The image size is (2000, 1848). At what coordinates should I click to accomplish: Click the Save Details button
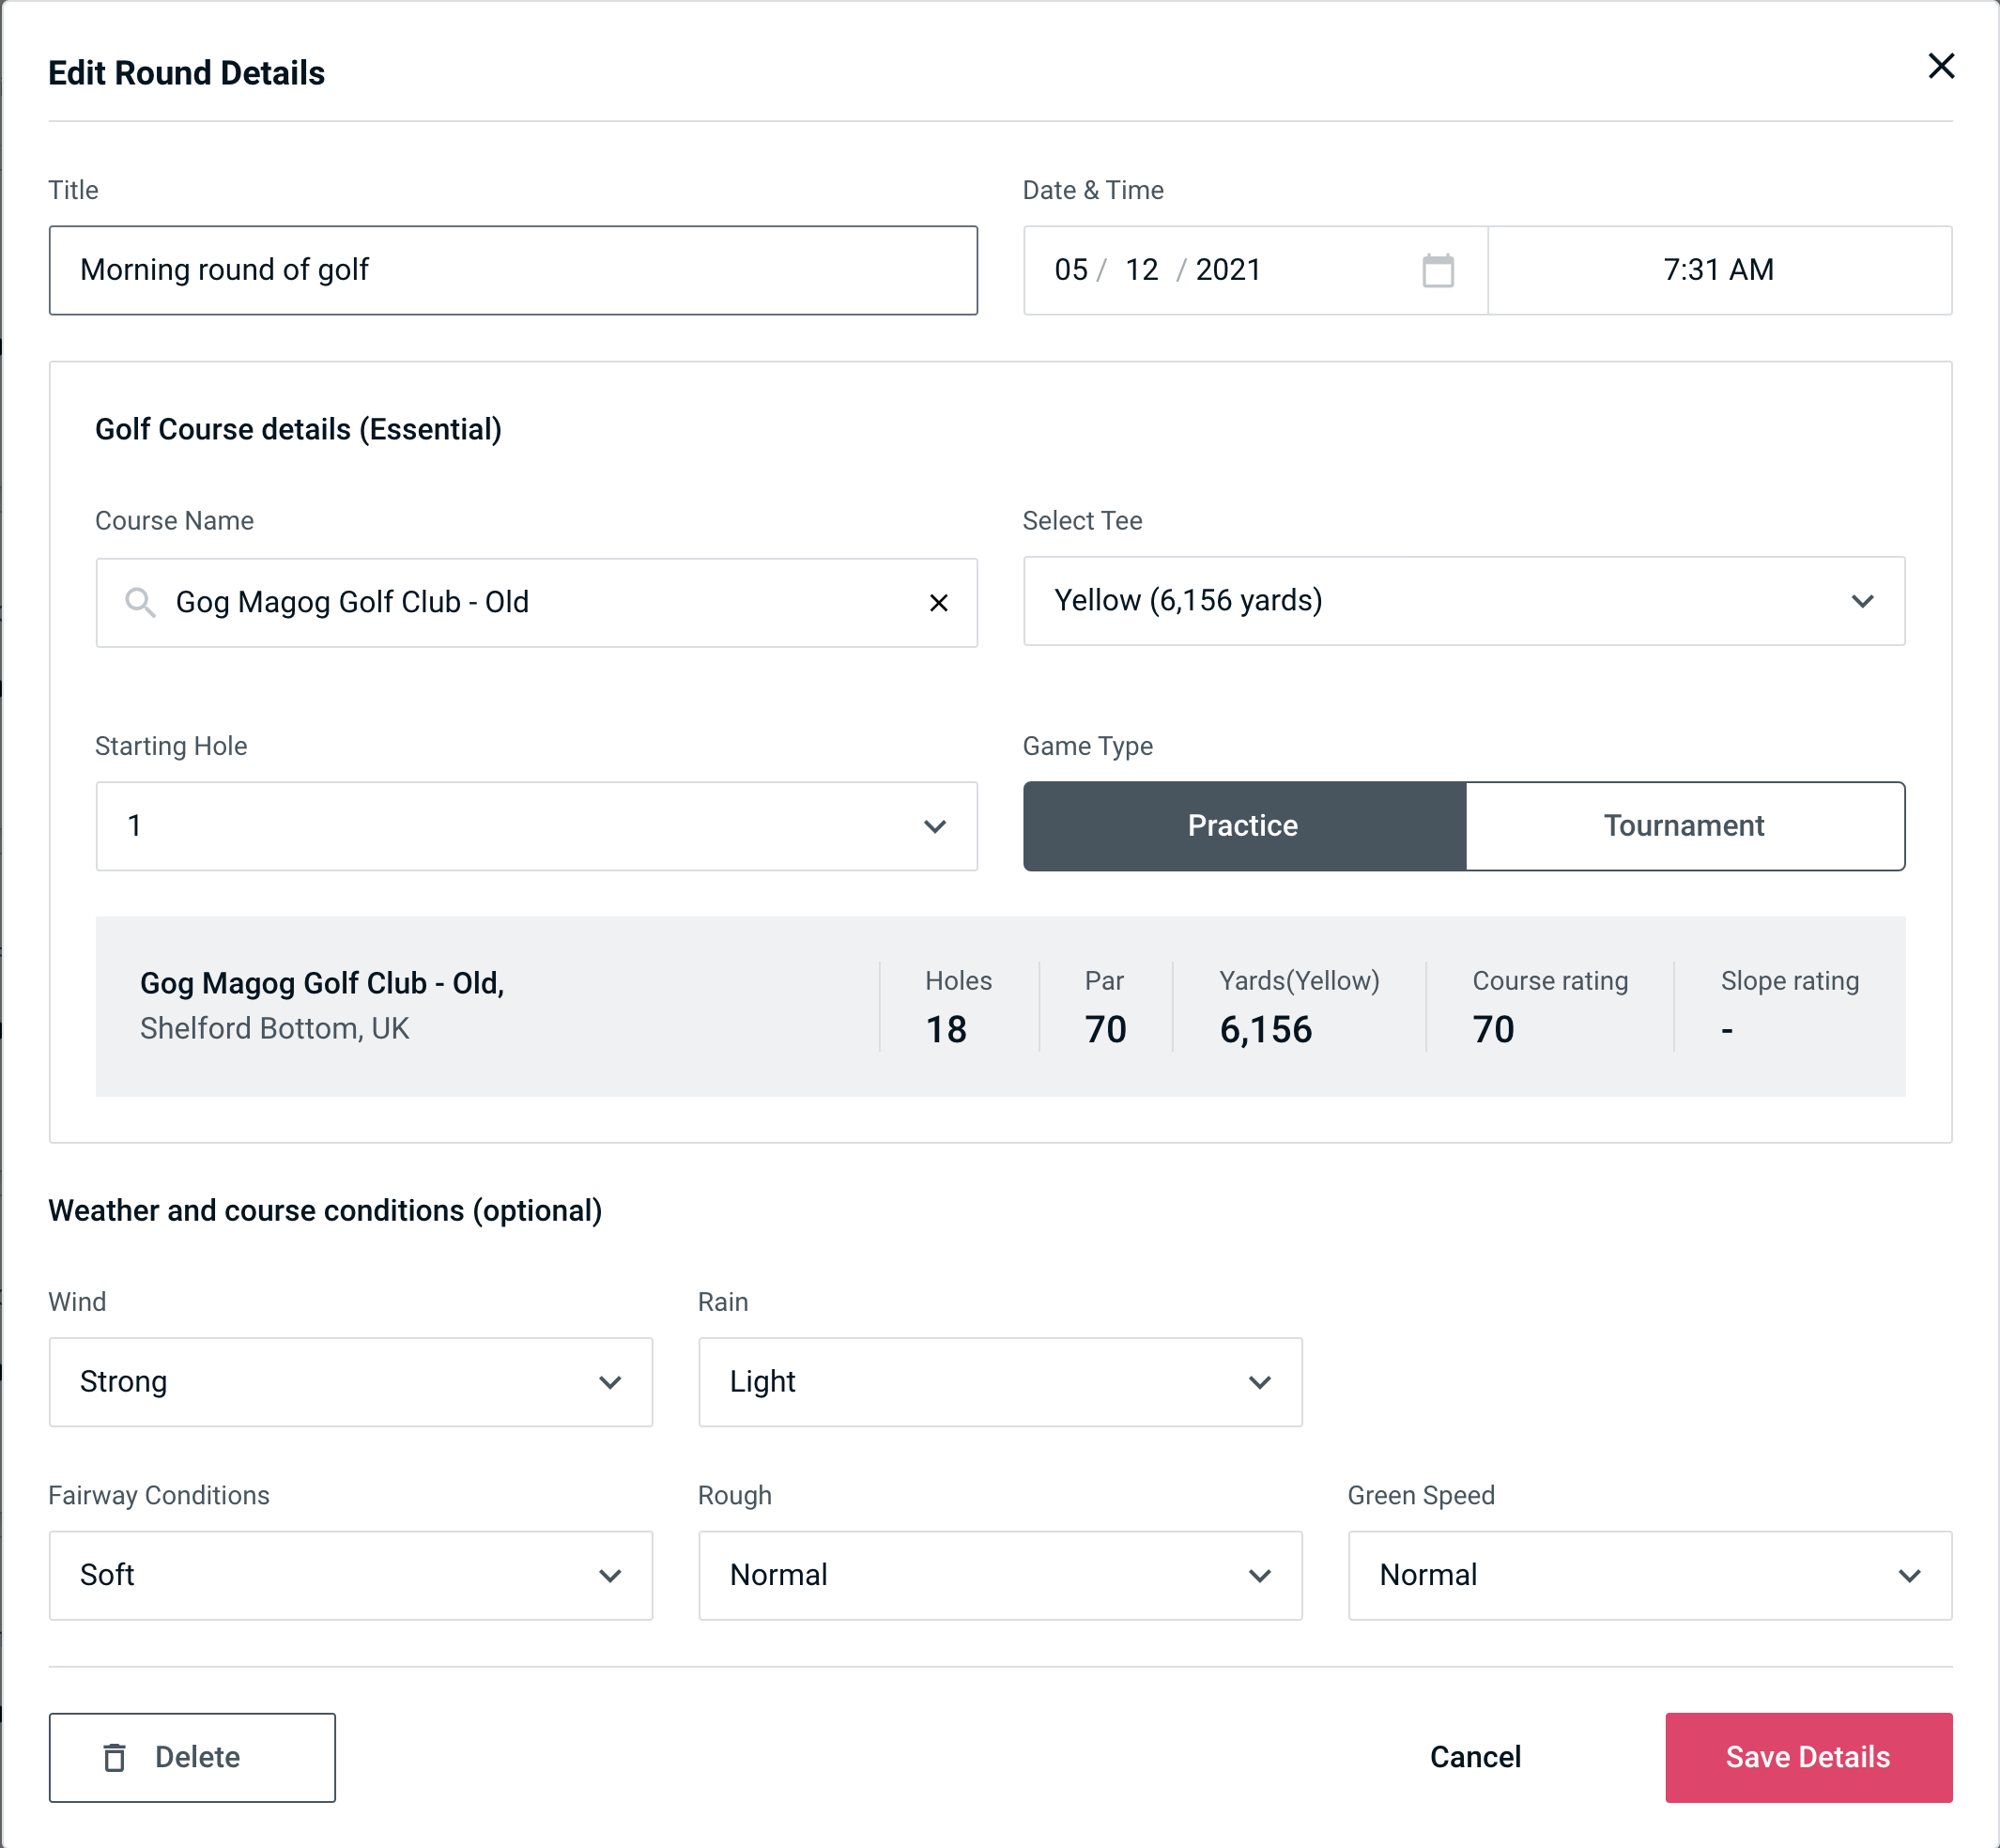(x=1807, y=1756)
